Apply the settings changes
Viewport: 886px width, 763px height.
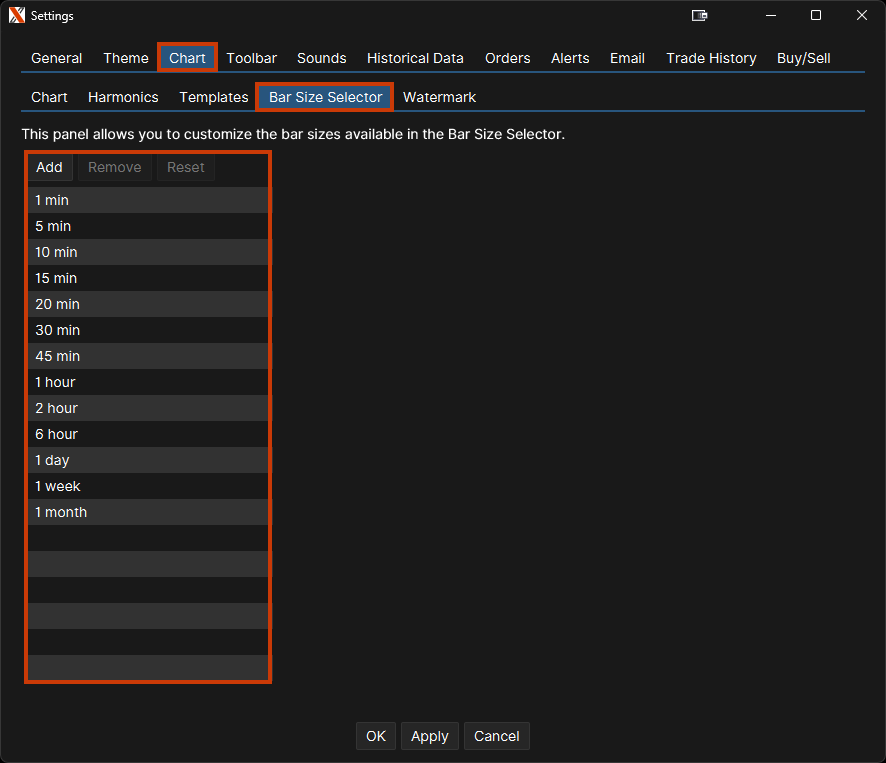point(430,736)
